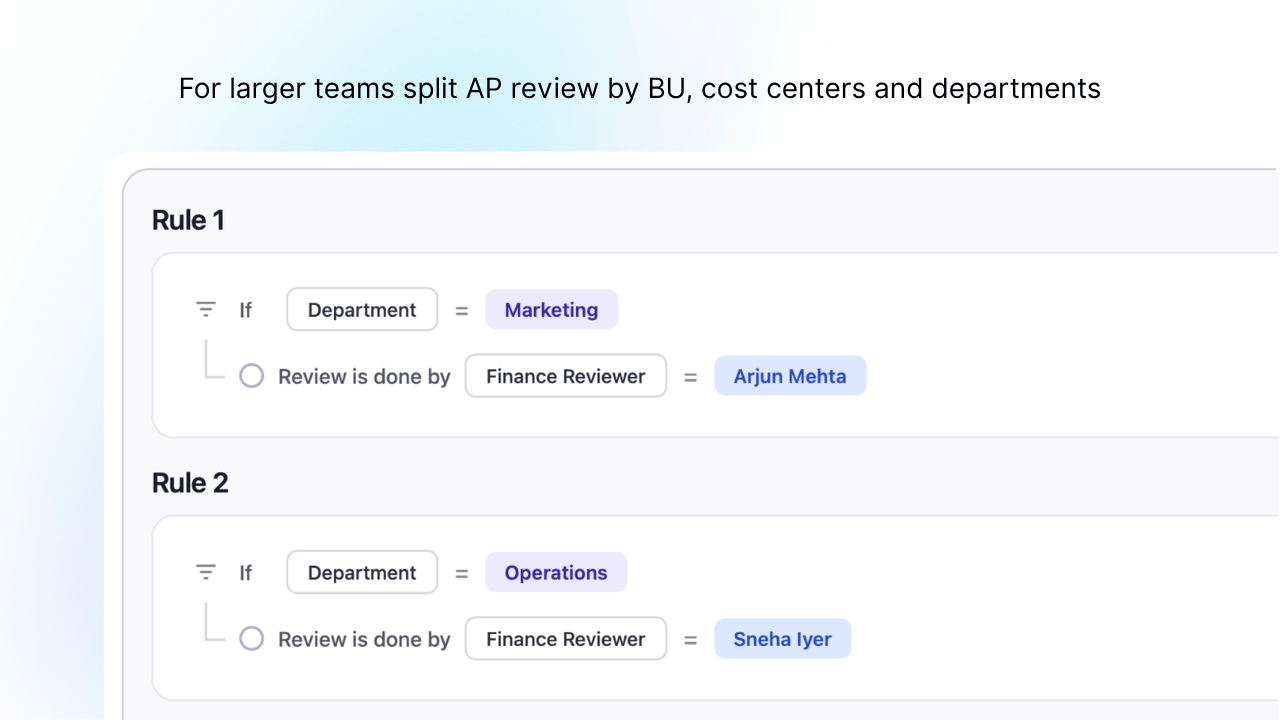The image size is (1280, 720).
Task: Click the equals sign in Rule 2 reviewer row
Action: (x=690, y=638)
